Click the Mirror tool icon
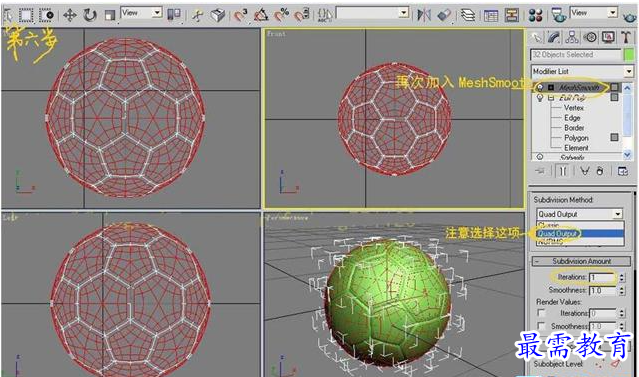 tap(424, 15)
